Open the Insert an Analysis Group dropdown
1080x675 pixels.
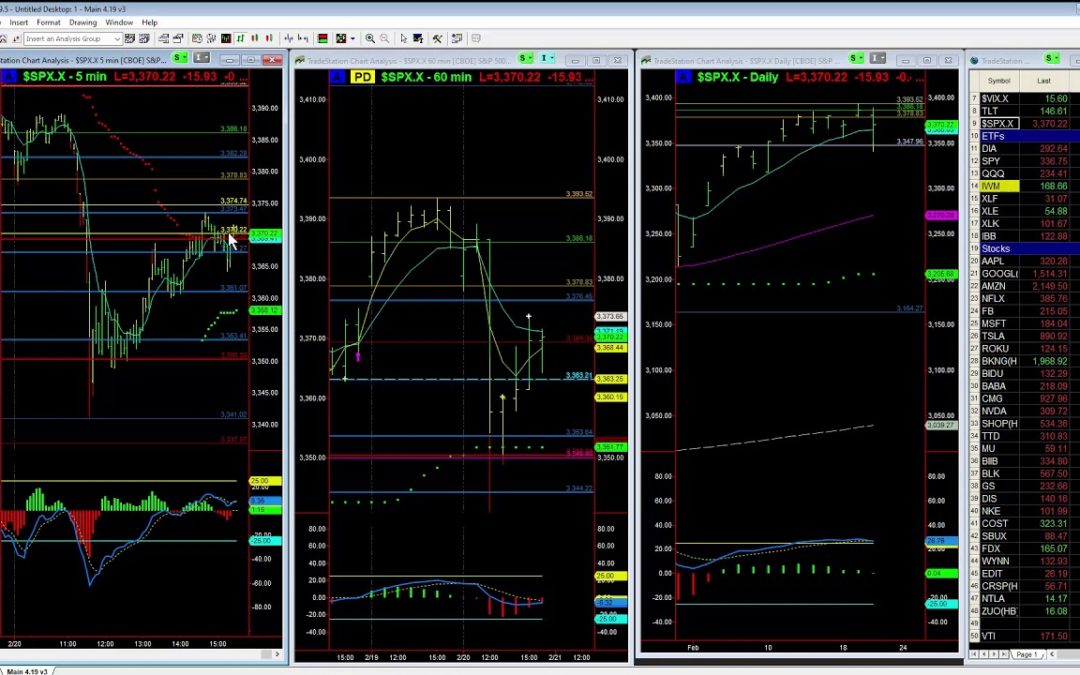pyautogui.click(x=117, y=39)
